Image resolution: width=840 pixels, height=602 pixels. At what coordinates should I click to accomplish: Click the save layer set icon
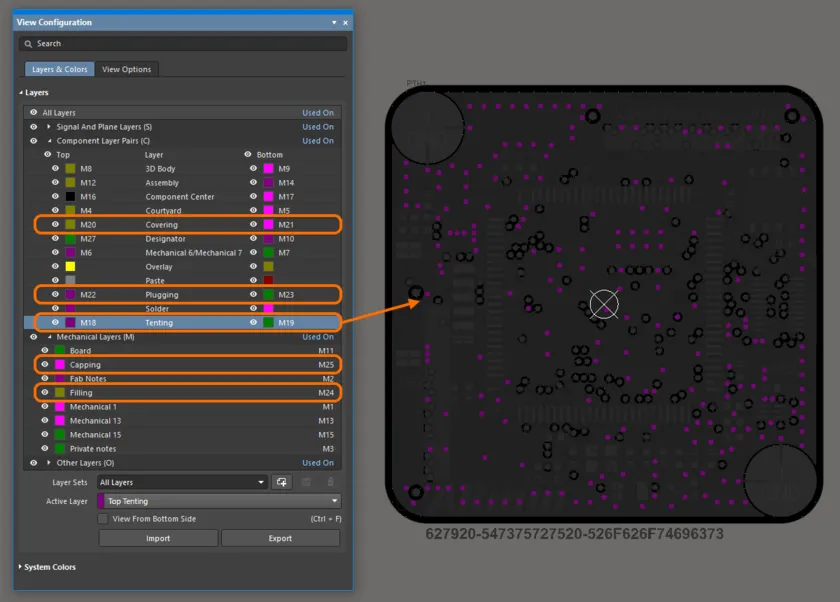[308, 482]
